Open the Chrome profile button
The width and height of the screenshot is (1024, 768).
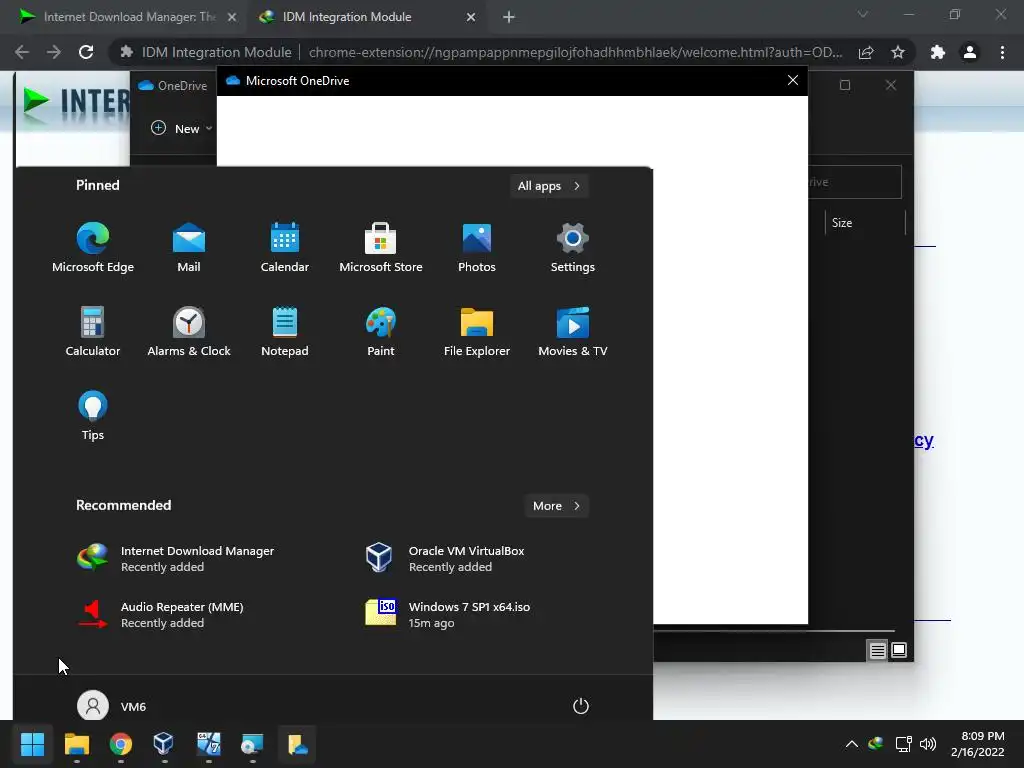point(970,52)
